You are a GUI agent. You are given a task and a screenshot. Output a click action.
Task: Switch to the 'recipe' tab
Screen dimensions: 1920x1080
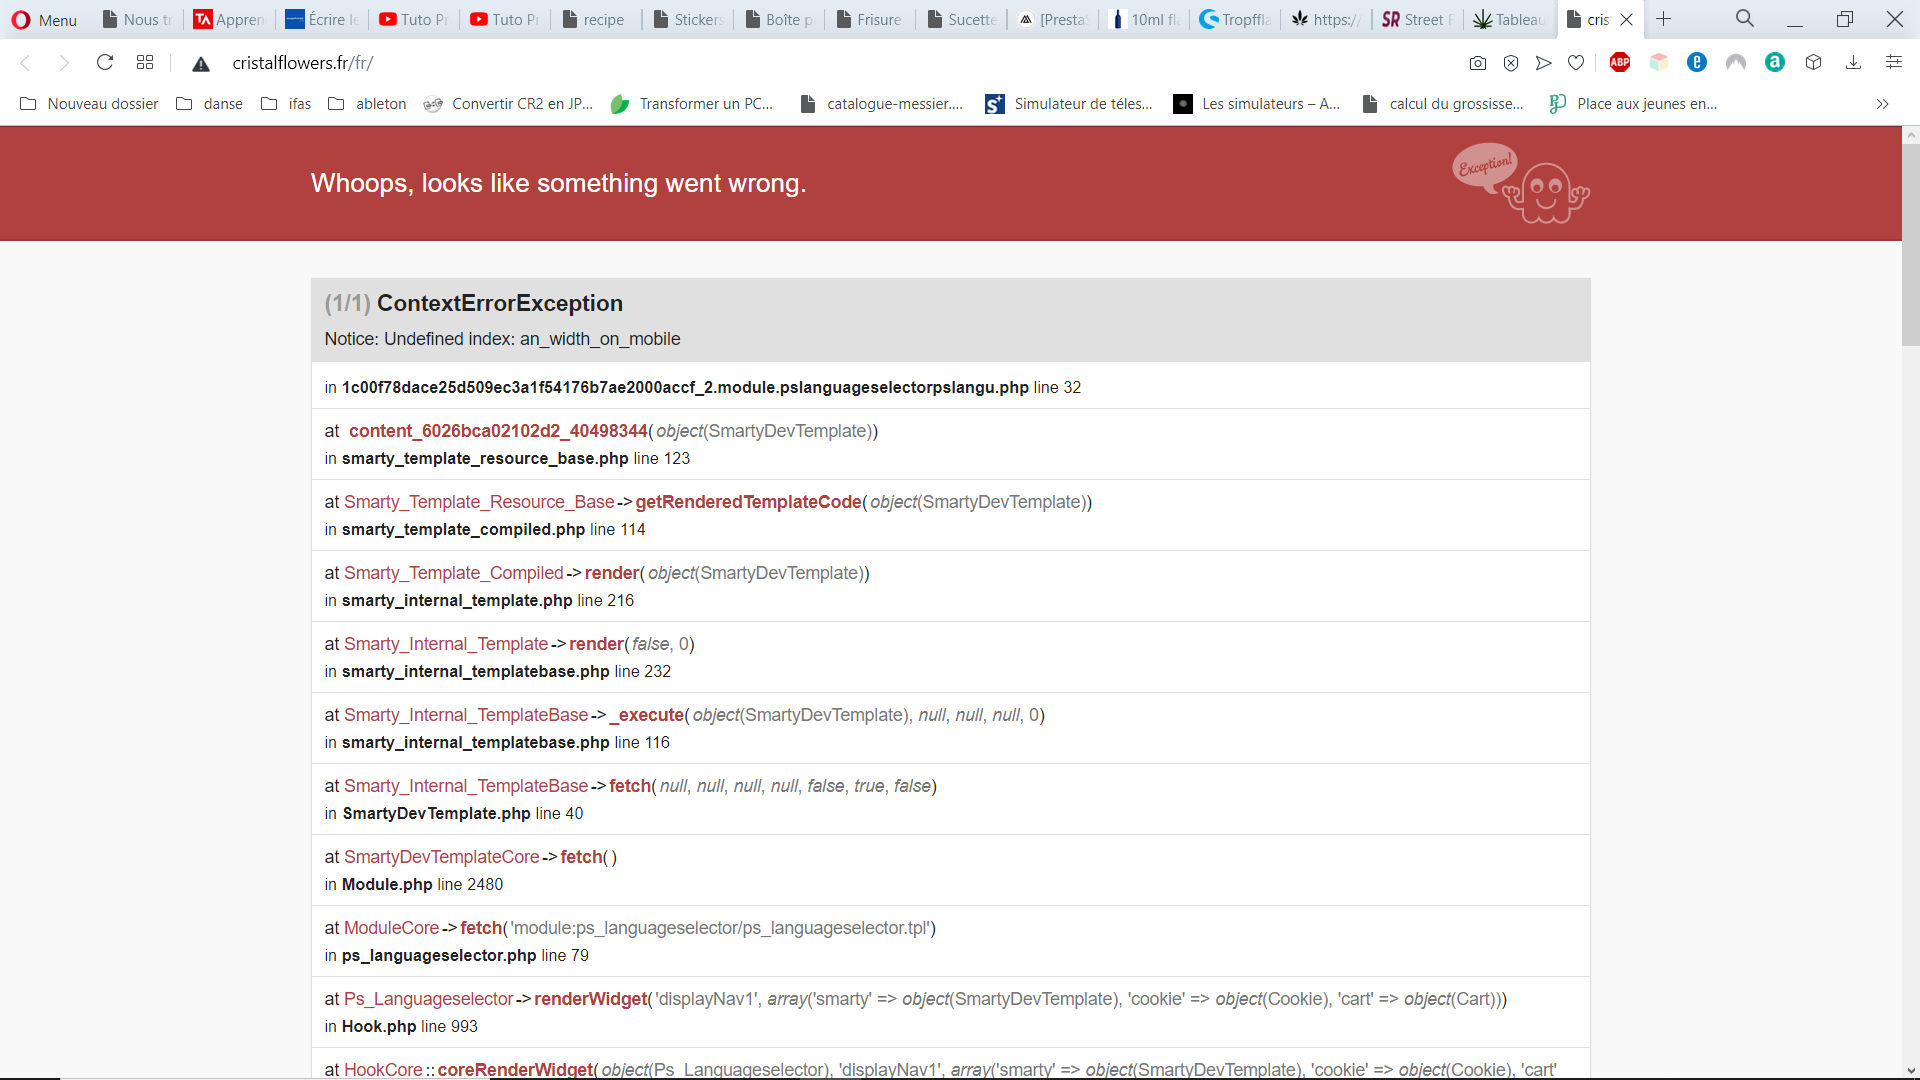(594, 20)
